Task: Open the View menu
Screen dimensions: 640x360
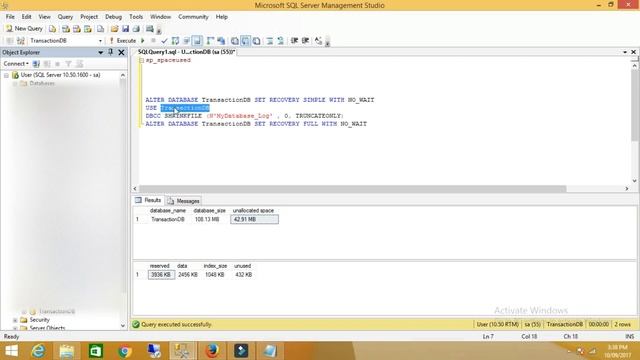Action: click(44, 17)
